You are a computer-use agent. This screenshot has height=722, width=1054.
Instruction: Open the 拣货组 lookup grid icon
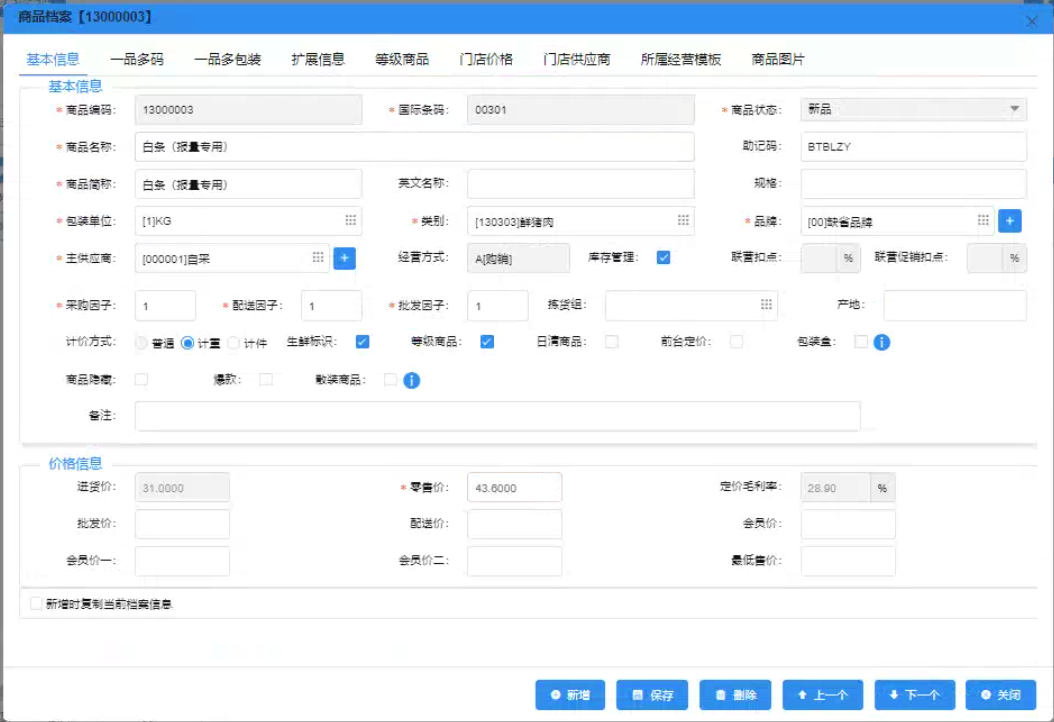click(x=766, y=305)
